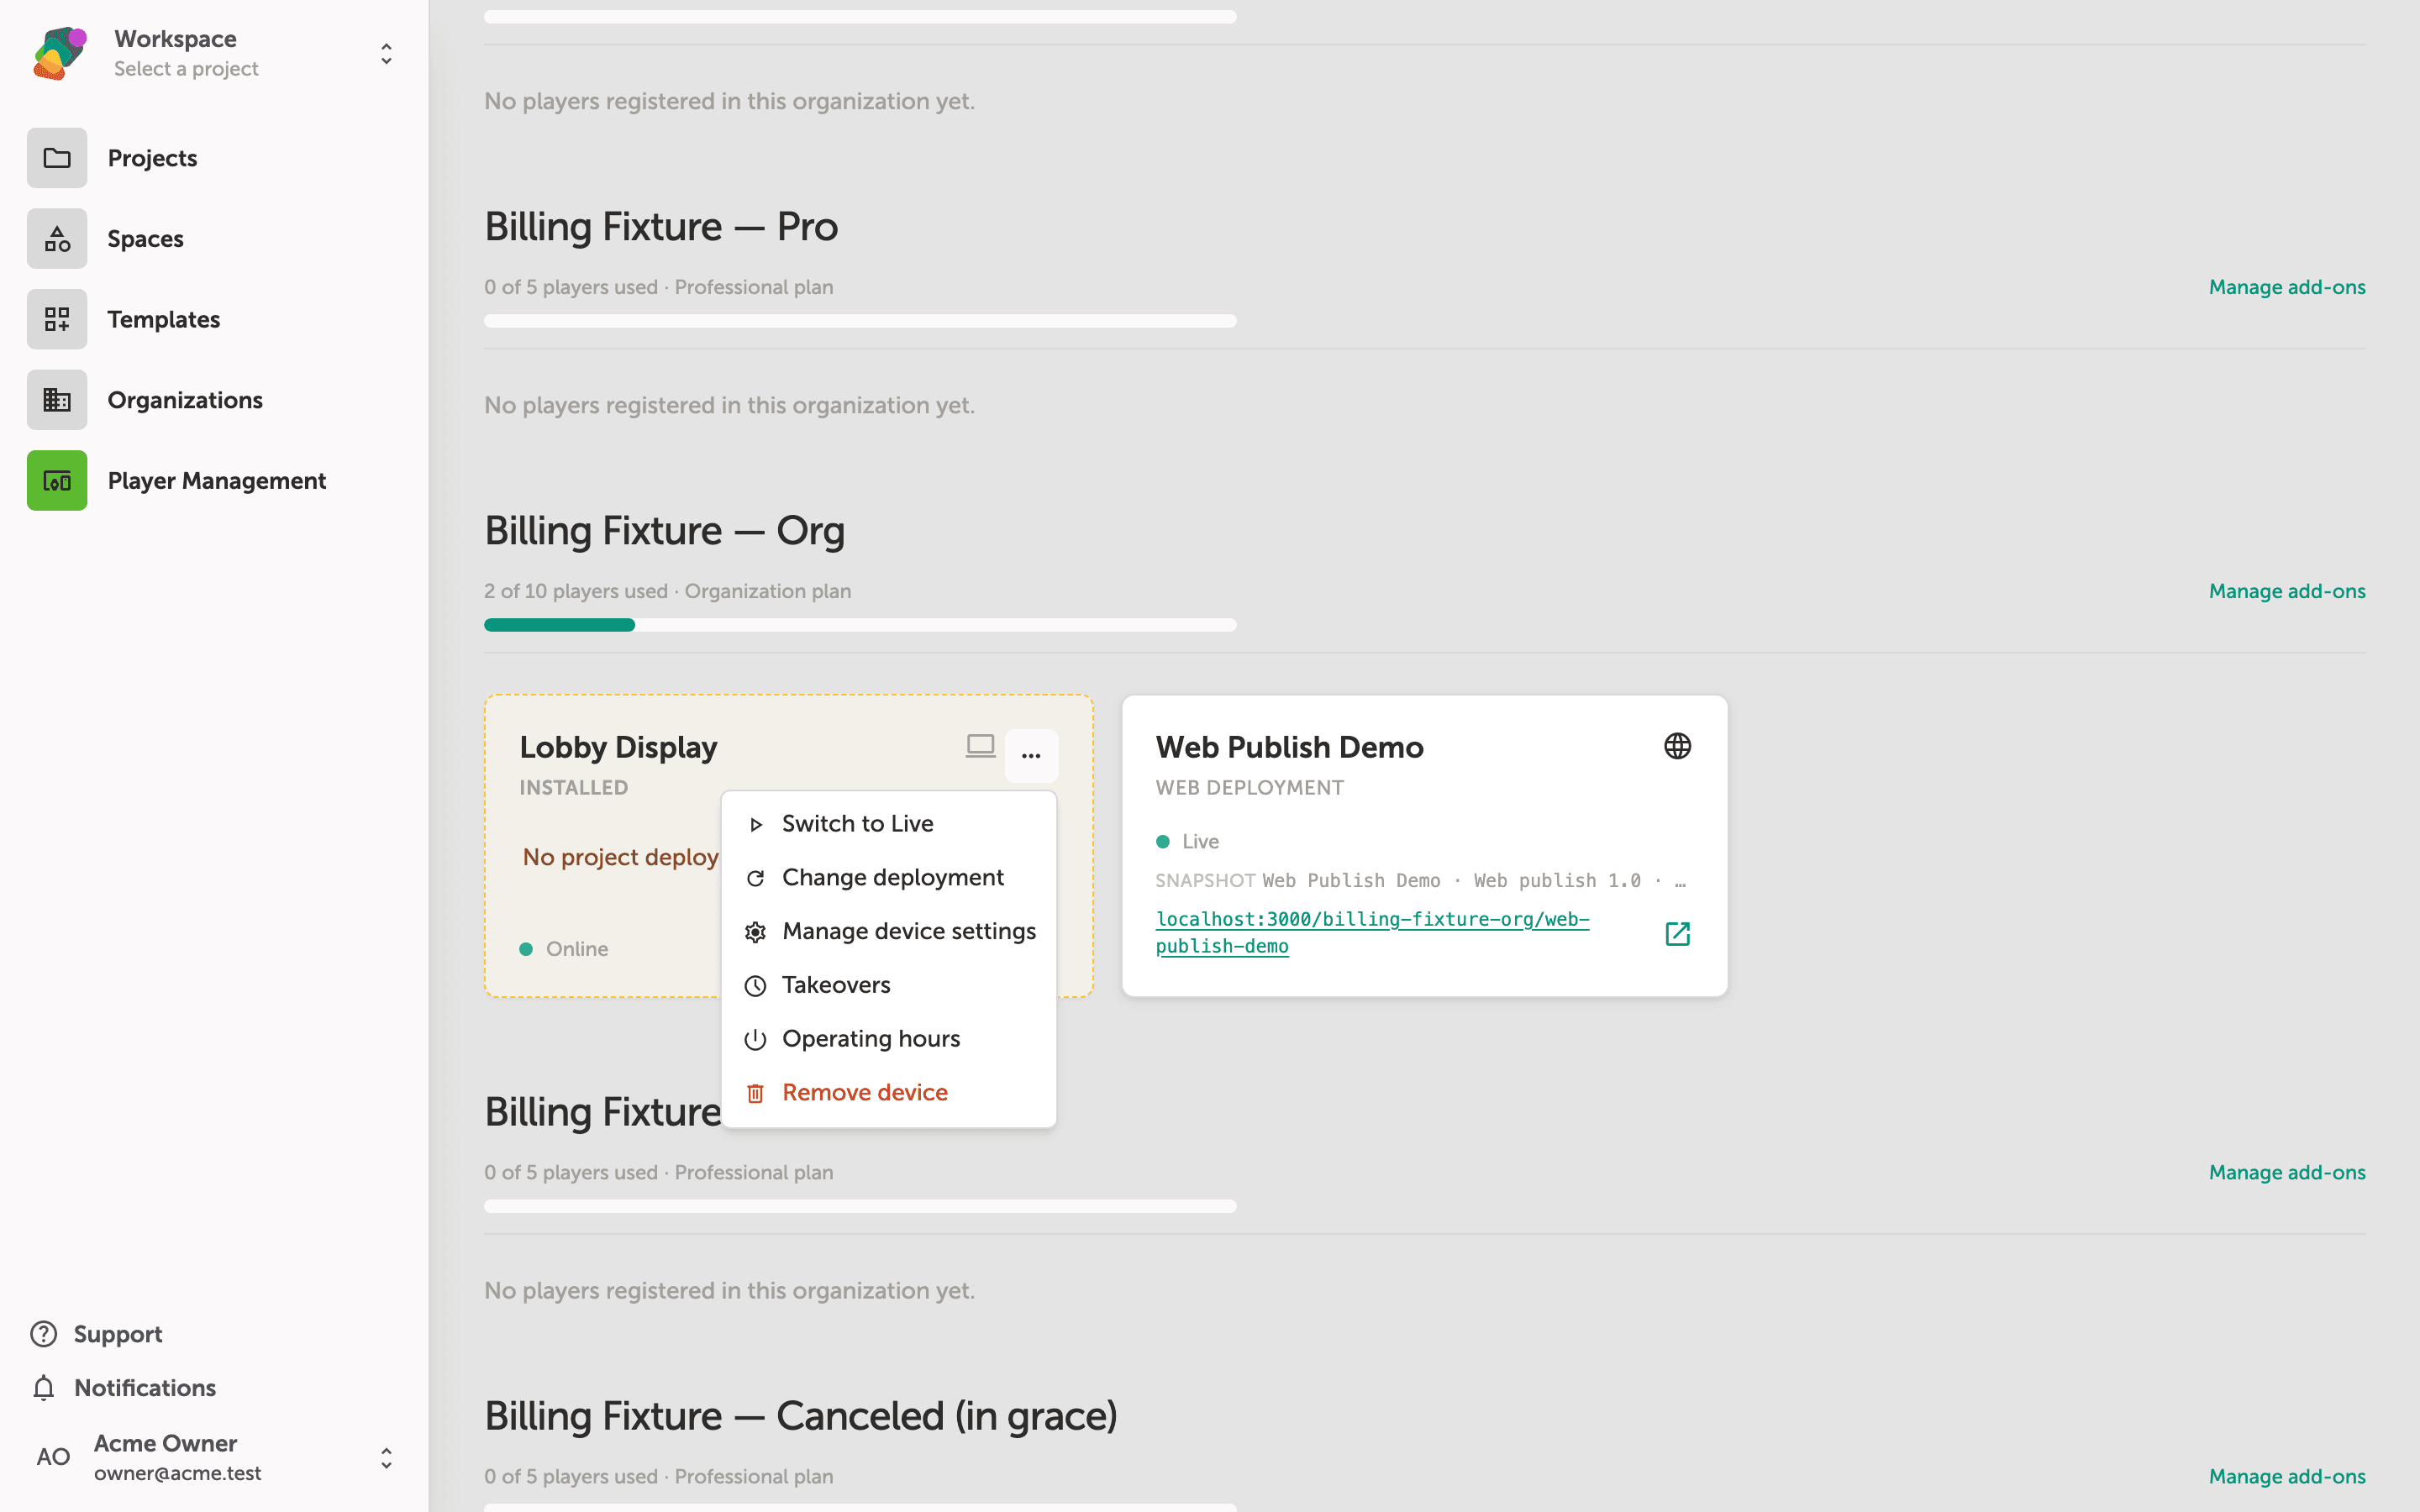2420x1512 pixels.
Task: Click the Online status on Lobby Display
Action: click(564, 949)
